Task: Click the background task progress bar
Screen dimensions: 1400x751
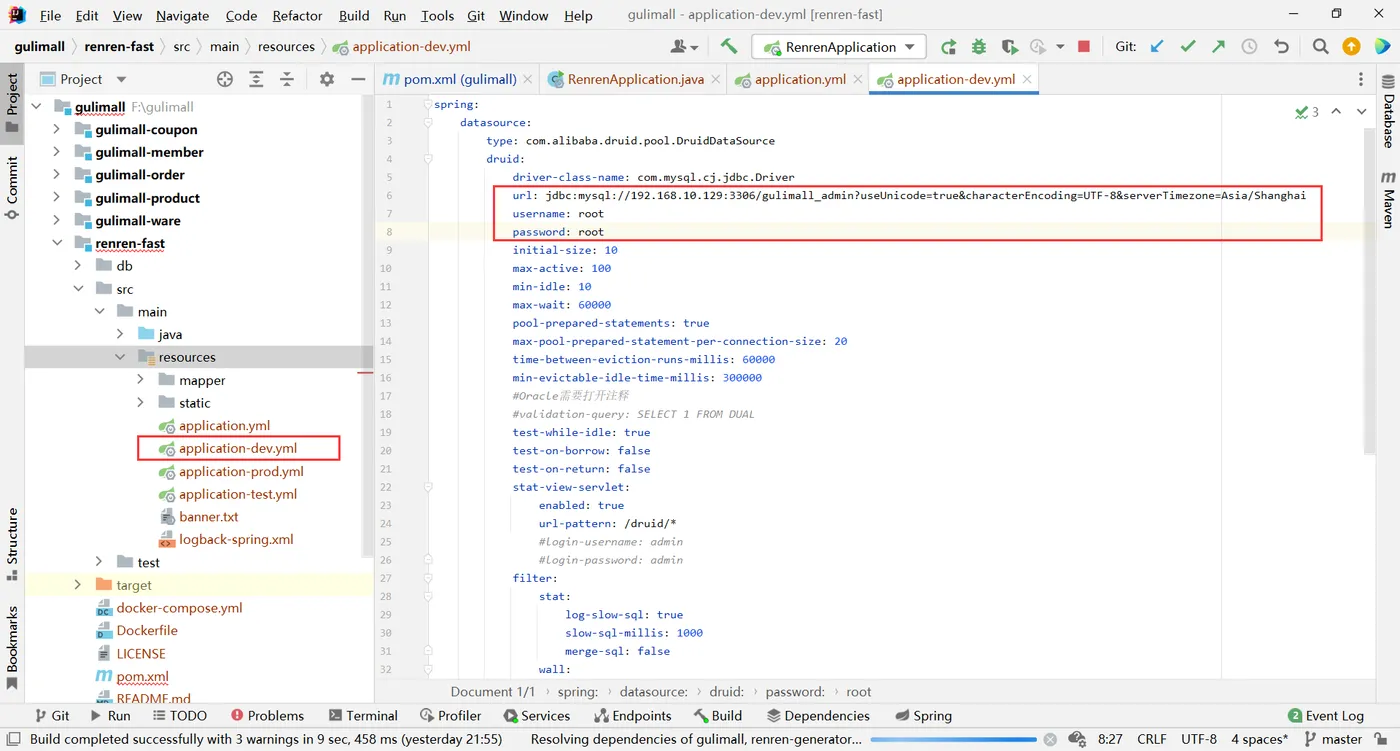Action: click(952, 740)
